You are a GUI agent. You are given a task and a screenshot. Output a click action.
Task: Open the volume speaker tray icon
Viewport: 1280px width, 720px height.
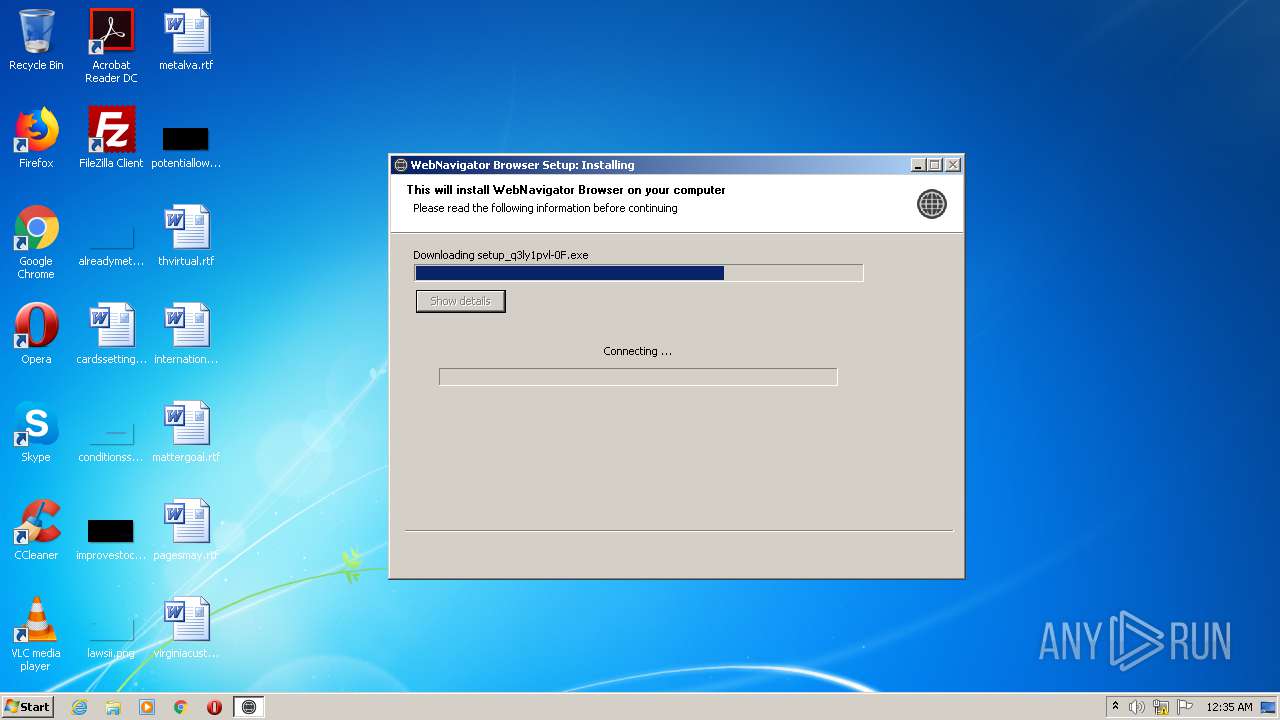(1137, 707)
